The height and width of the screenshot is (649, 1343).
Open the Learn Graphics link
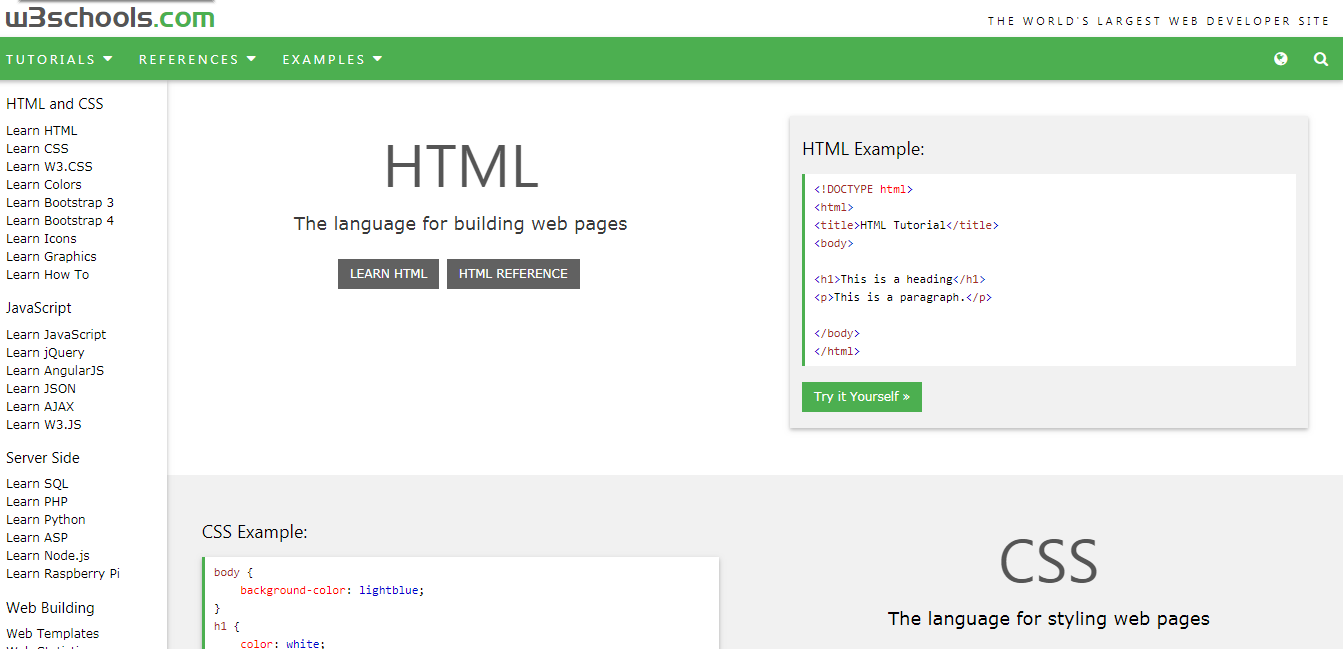click(51, 257)
